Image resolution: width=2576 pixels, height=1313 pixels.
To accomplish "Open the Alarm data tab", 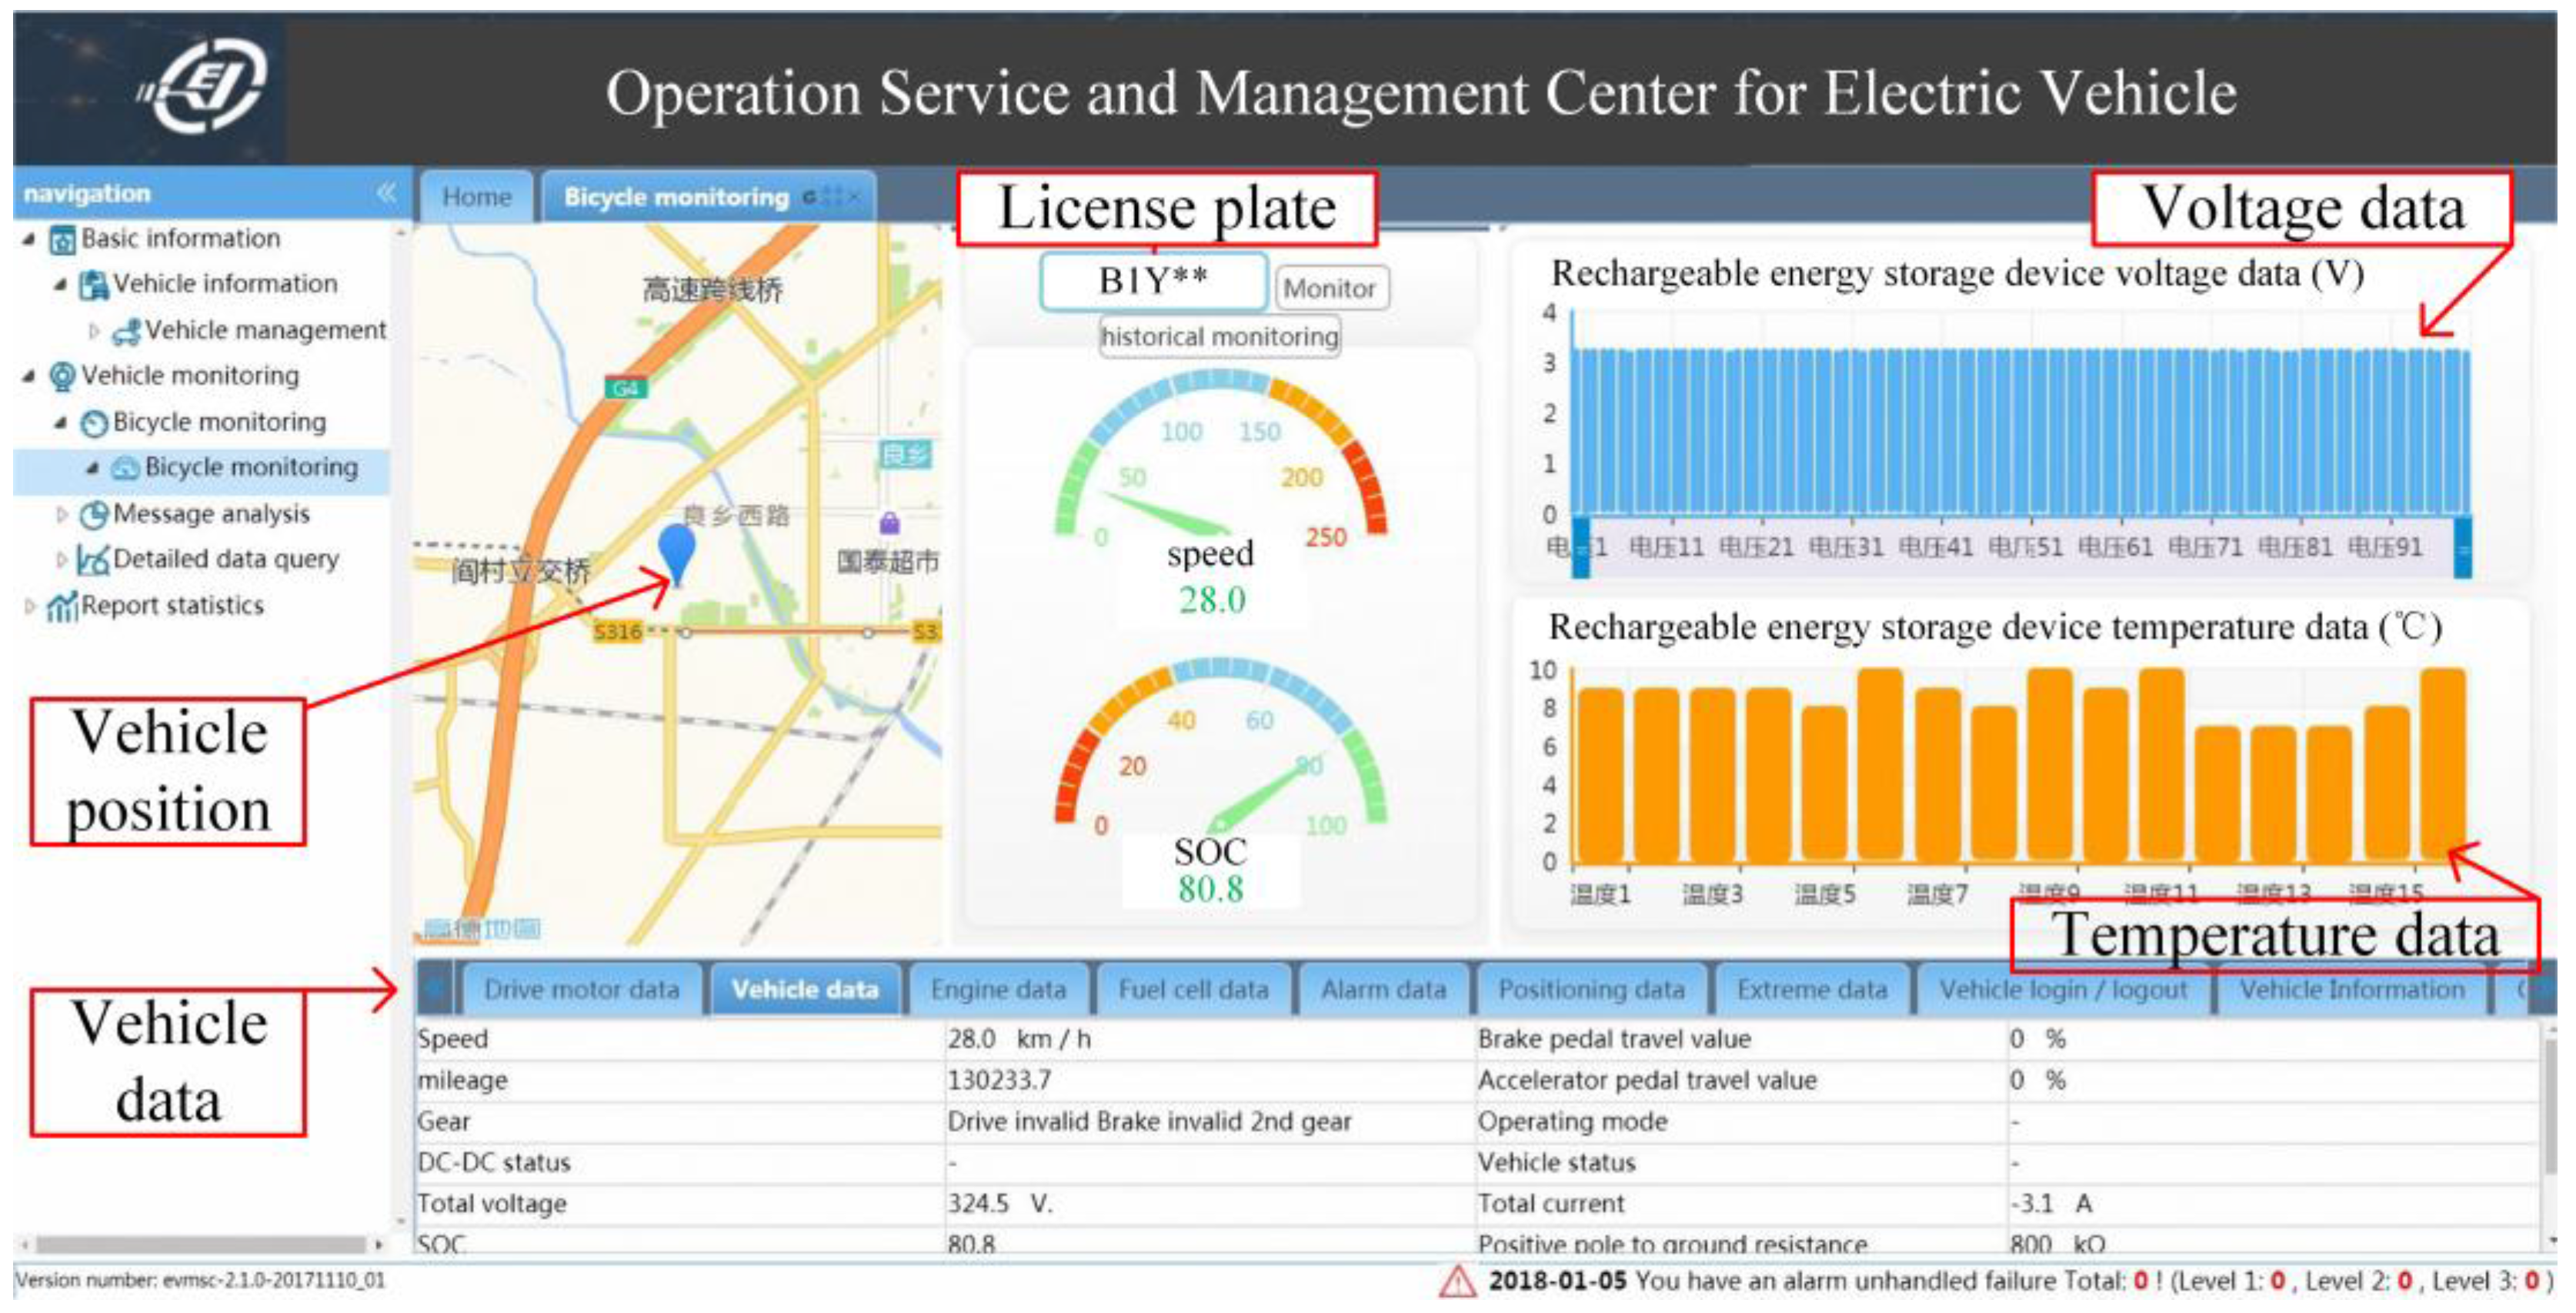I will click(1383, 991).
